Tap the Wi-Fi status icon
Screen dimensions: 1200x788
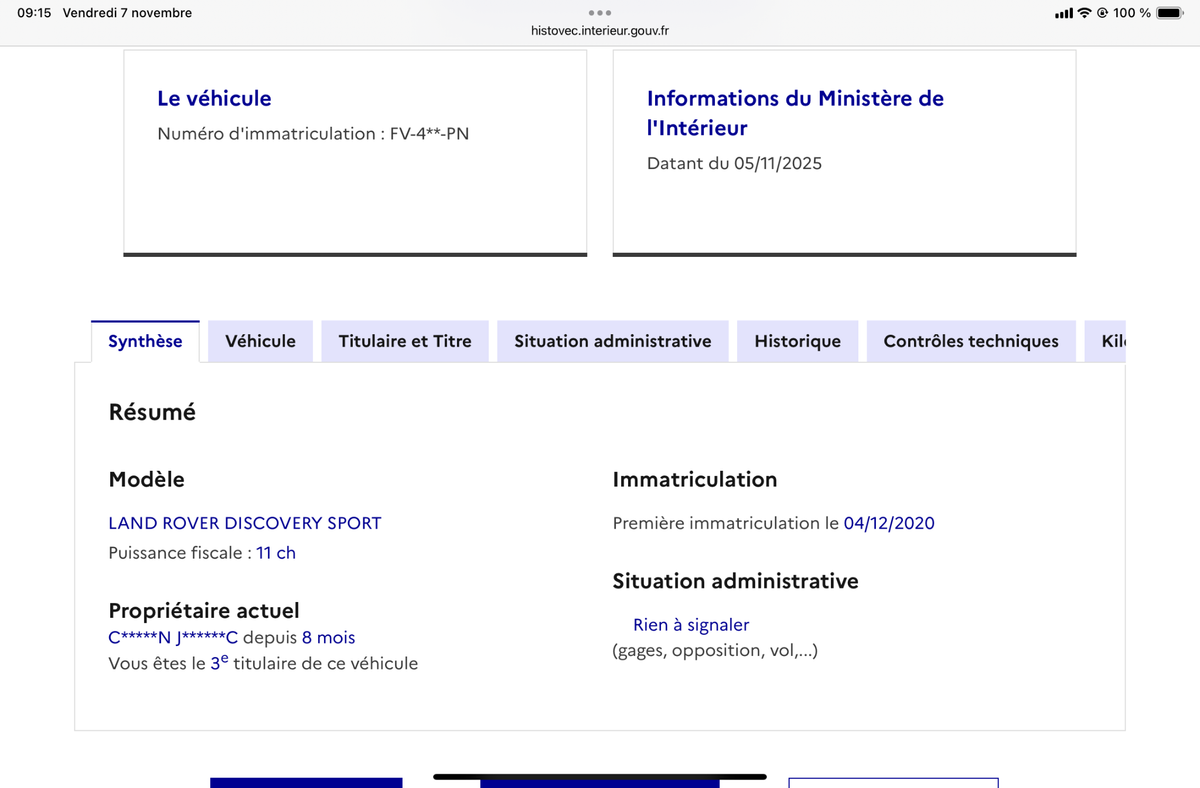(x=1084, y=13)
